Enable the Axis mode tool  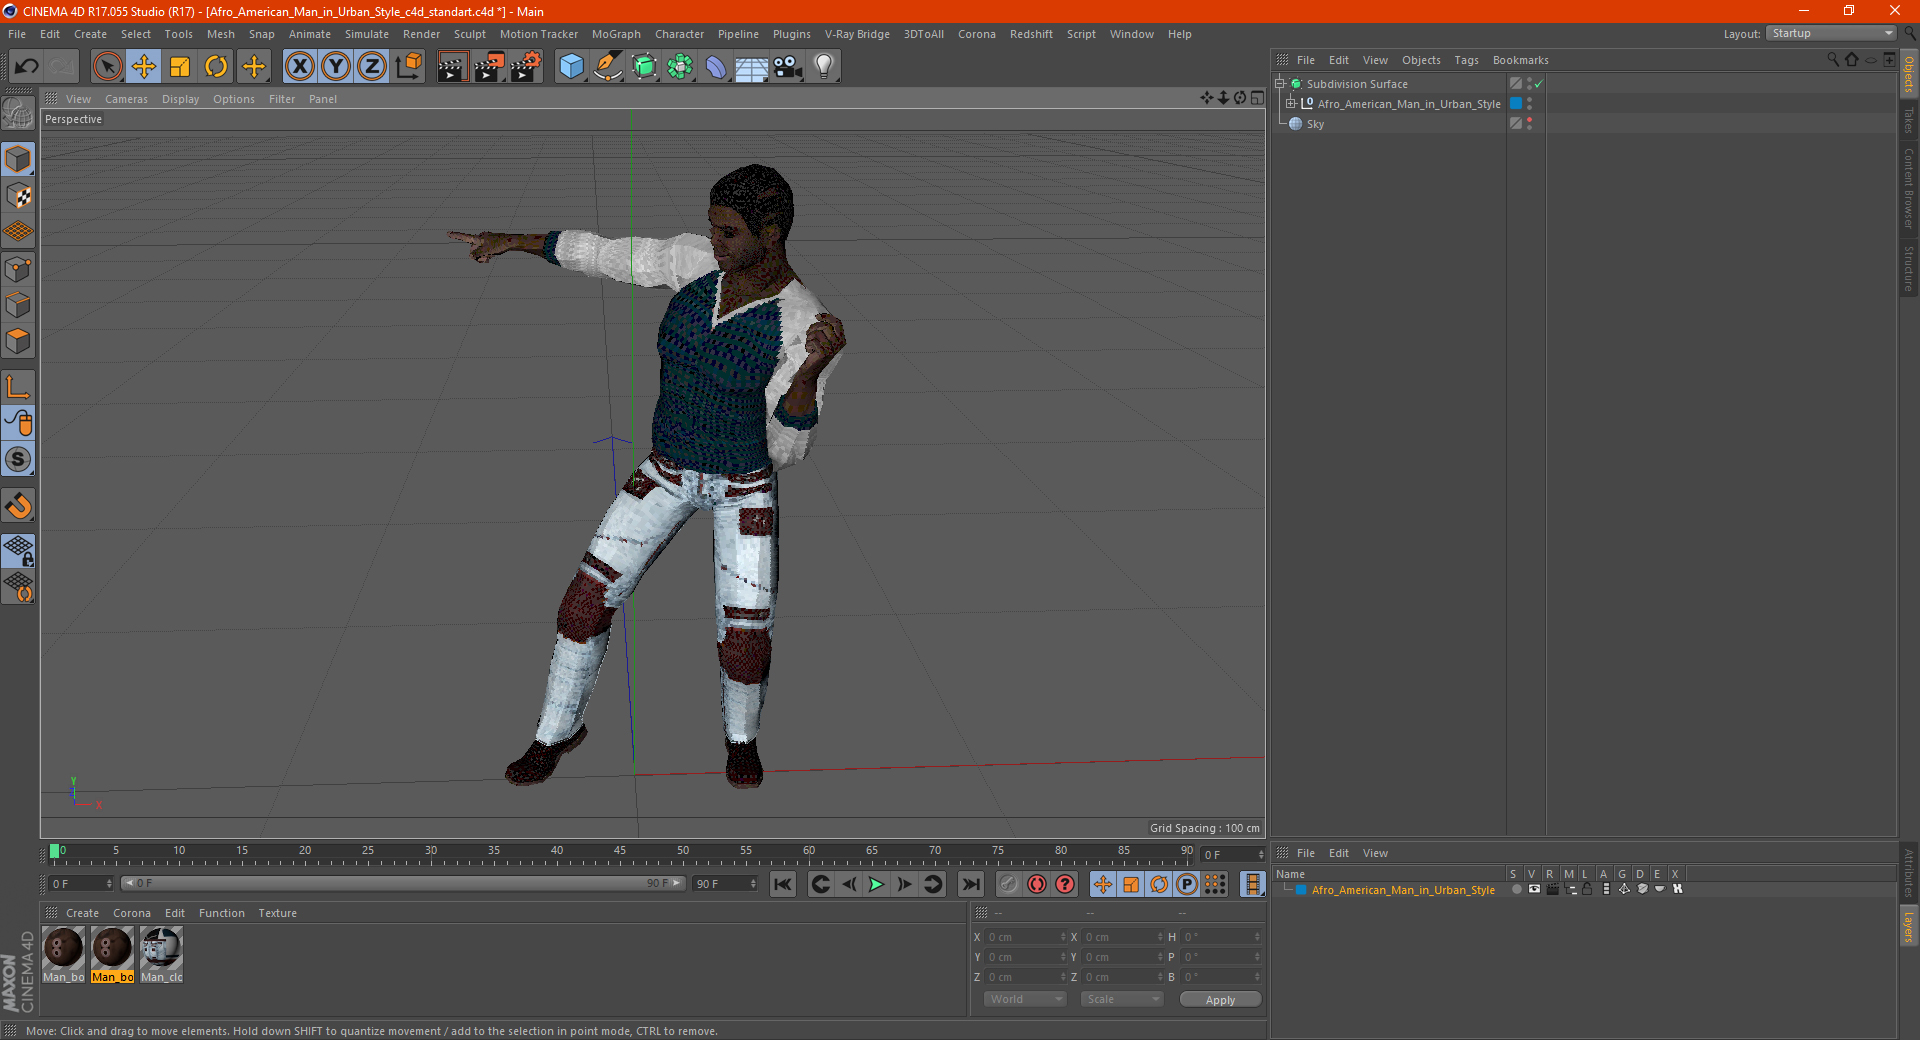click(x=18, y=387)
